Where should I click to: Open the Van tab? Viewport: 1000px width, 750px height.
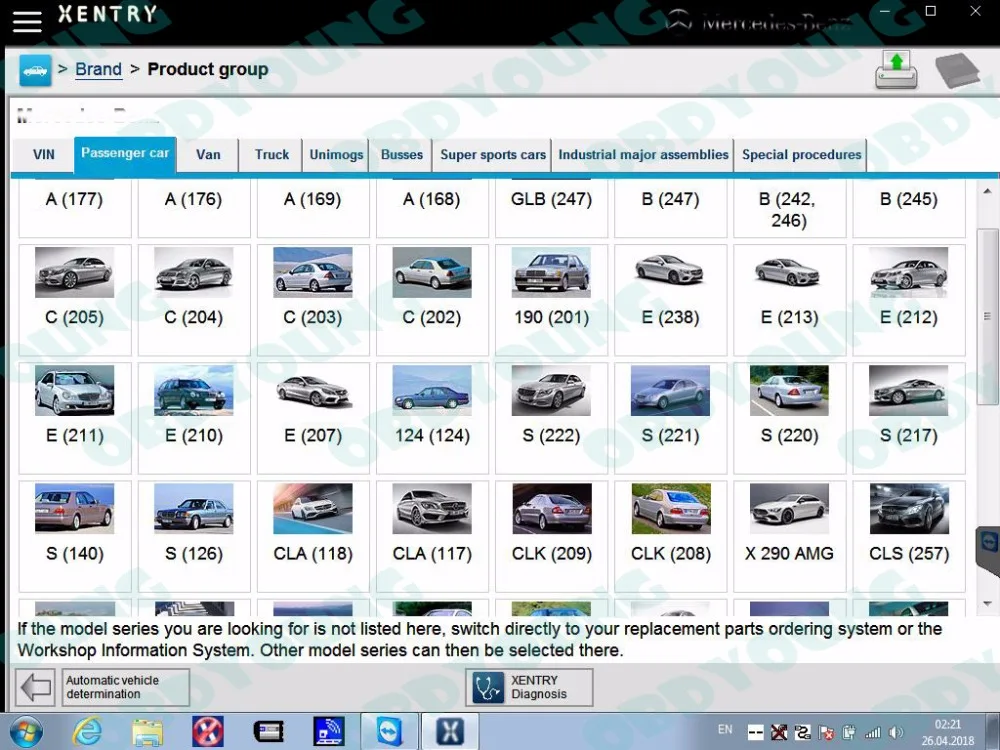208,155
